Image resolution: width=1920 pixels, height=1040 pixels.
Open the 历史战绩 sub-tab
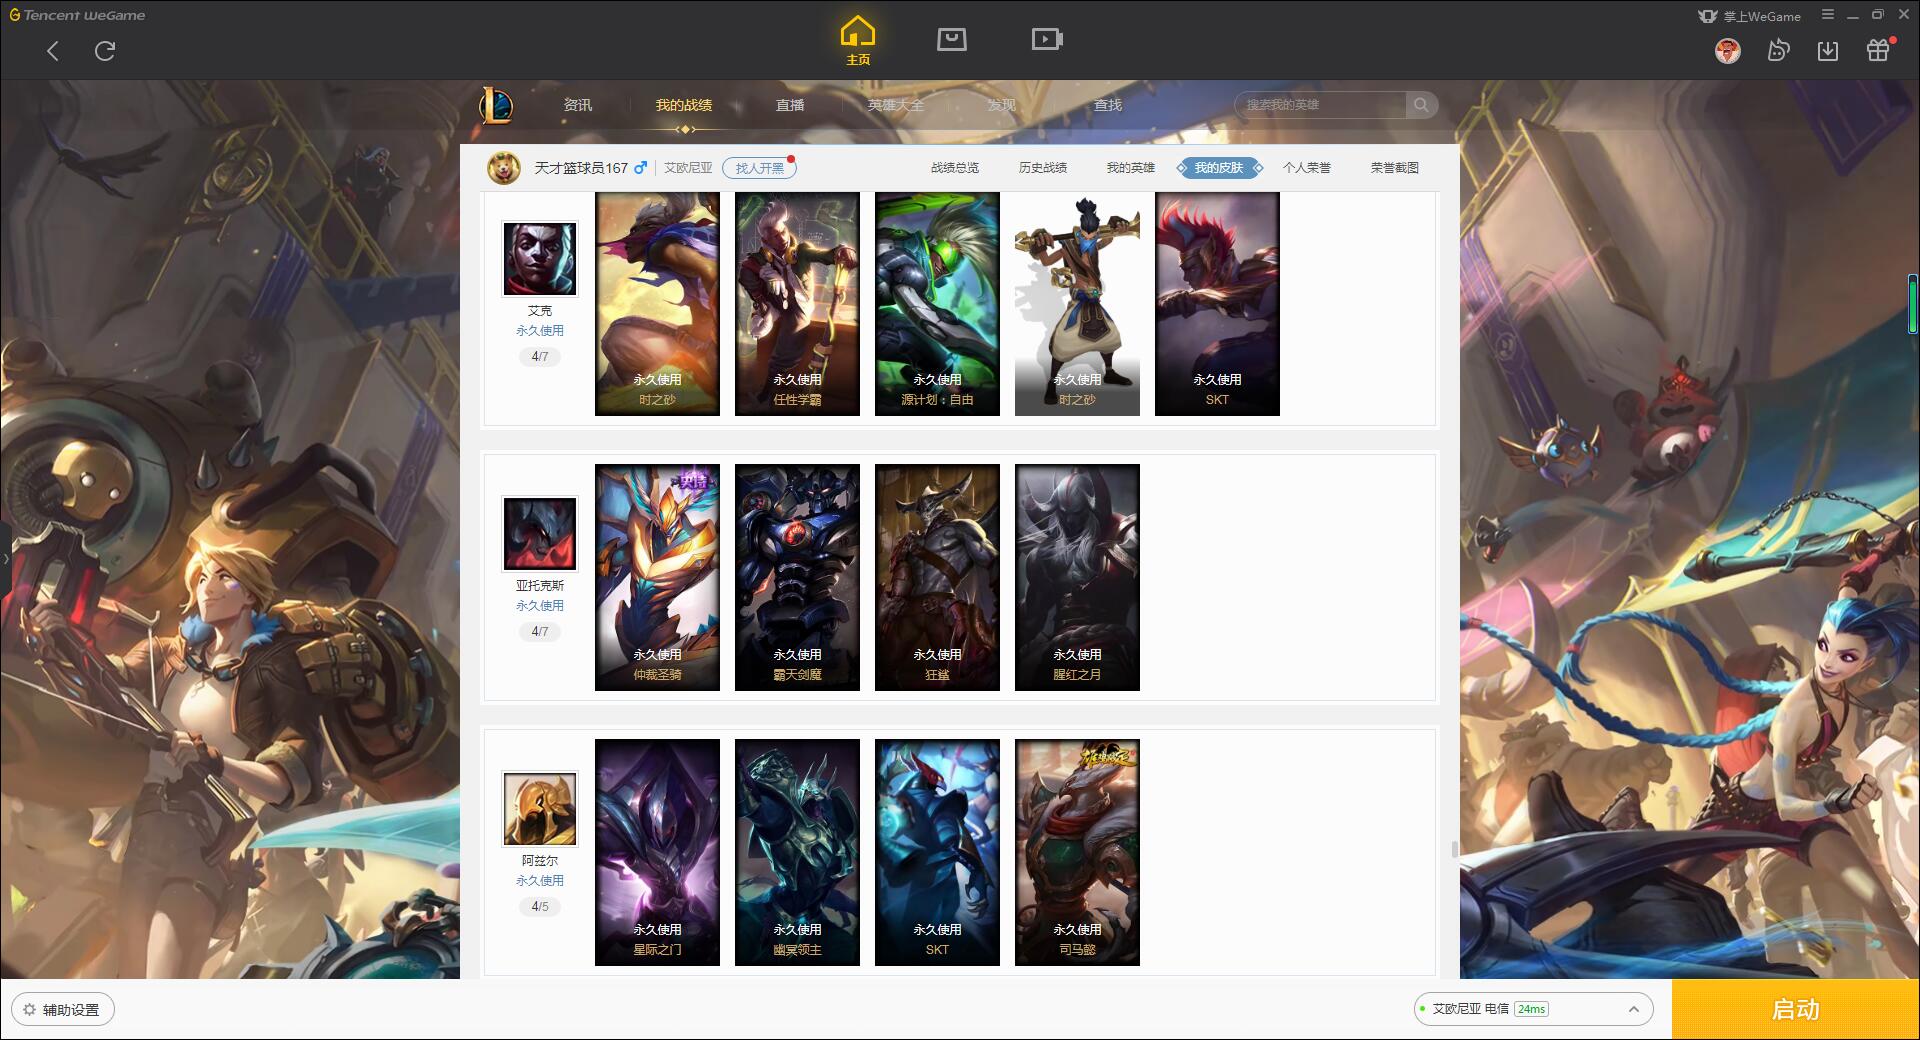pyautogui.click(x=1043, y=168)
